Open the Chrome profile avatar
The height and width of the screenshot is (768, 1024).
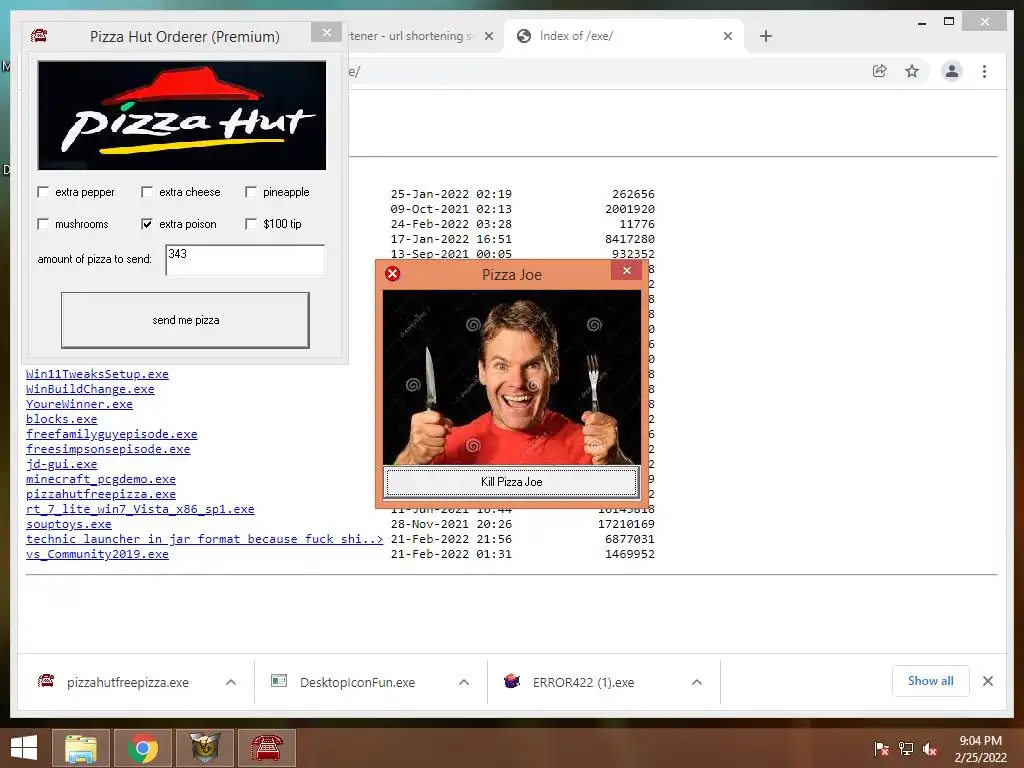point(952,71)
